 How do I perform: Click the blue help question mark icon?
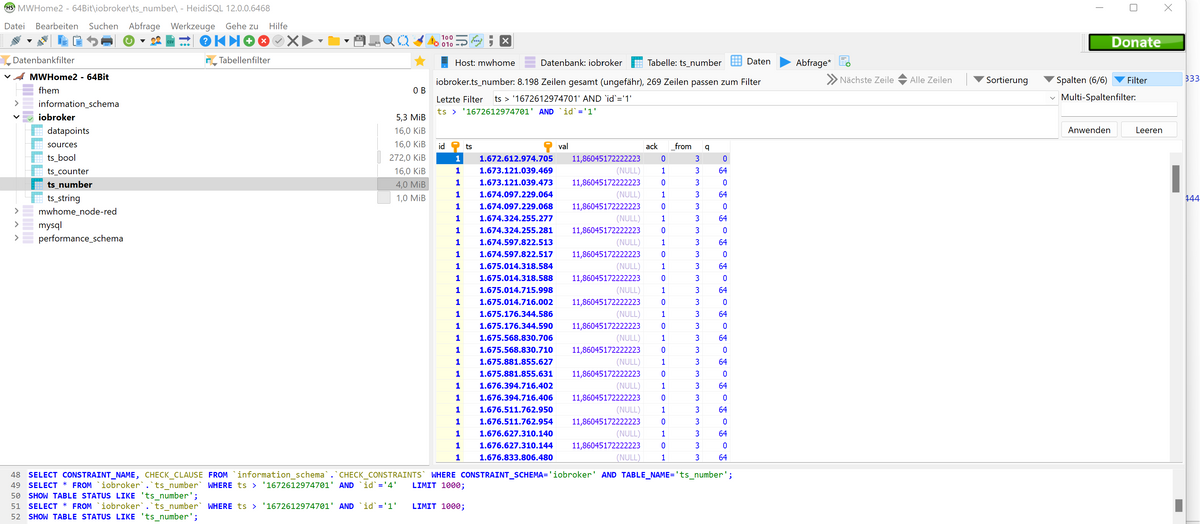(x=205, y=41)
